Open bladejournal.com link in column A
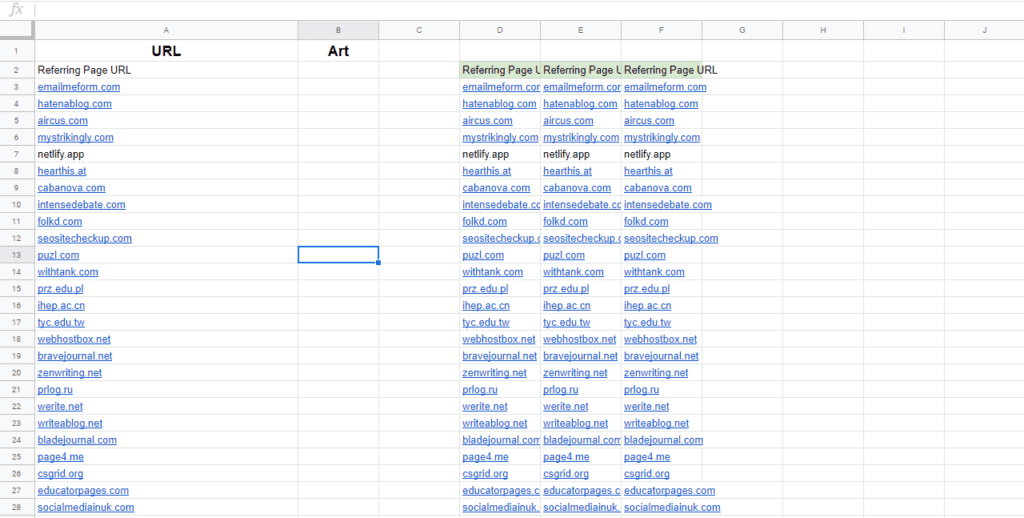This screenshot has width=1024, height=518. tap(77, 440)
